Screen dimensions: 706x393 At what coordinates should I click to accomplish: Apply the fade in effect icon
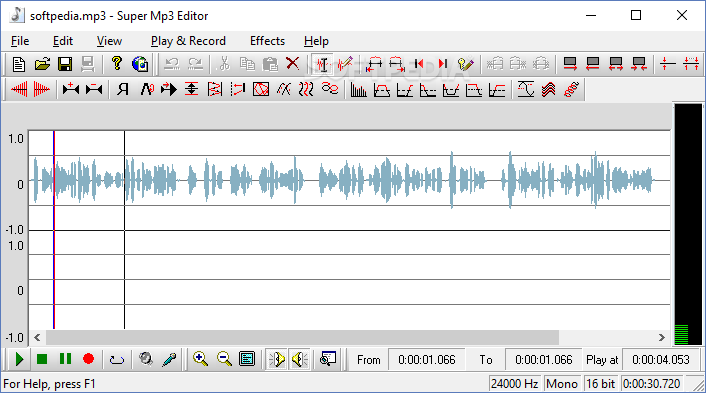[19, 90]
